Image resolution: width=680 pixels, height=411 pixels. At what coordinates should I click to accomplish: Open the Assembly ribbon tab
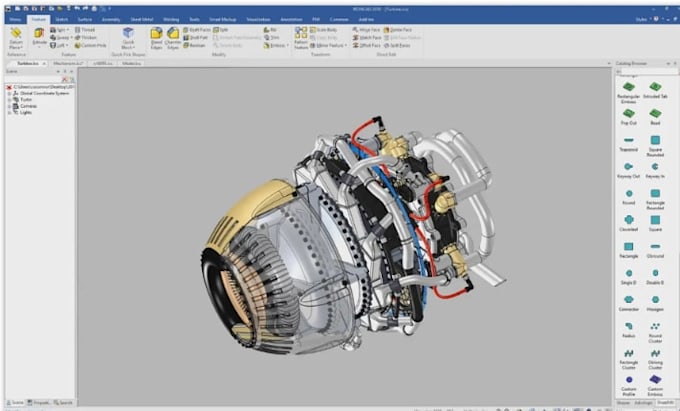coord(111,20)
